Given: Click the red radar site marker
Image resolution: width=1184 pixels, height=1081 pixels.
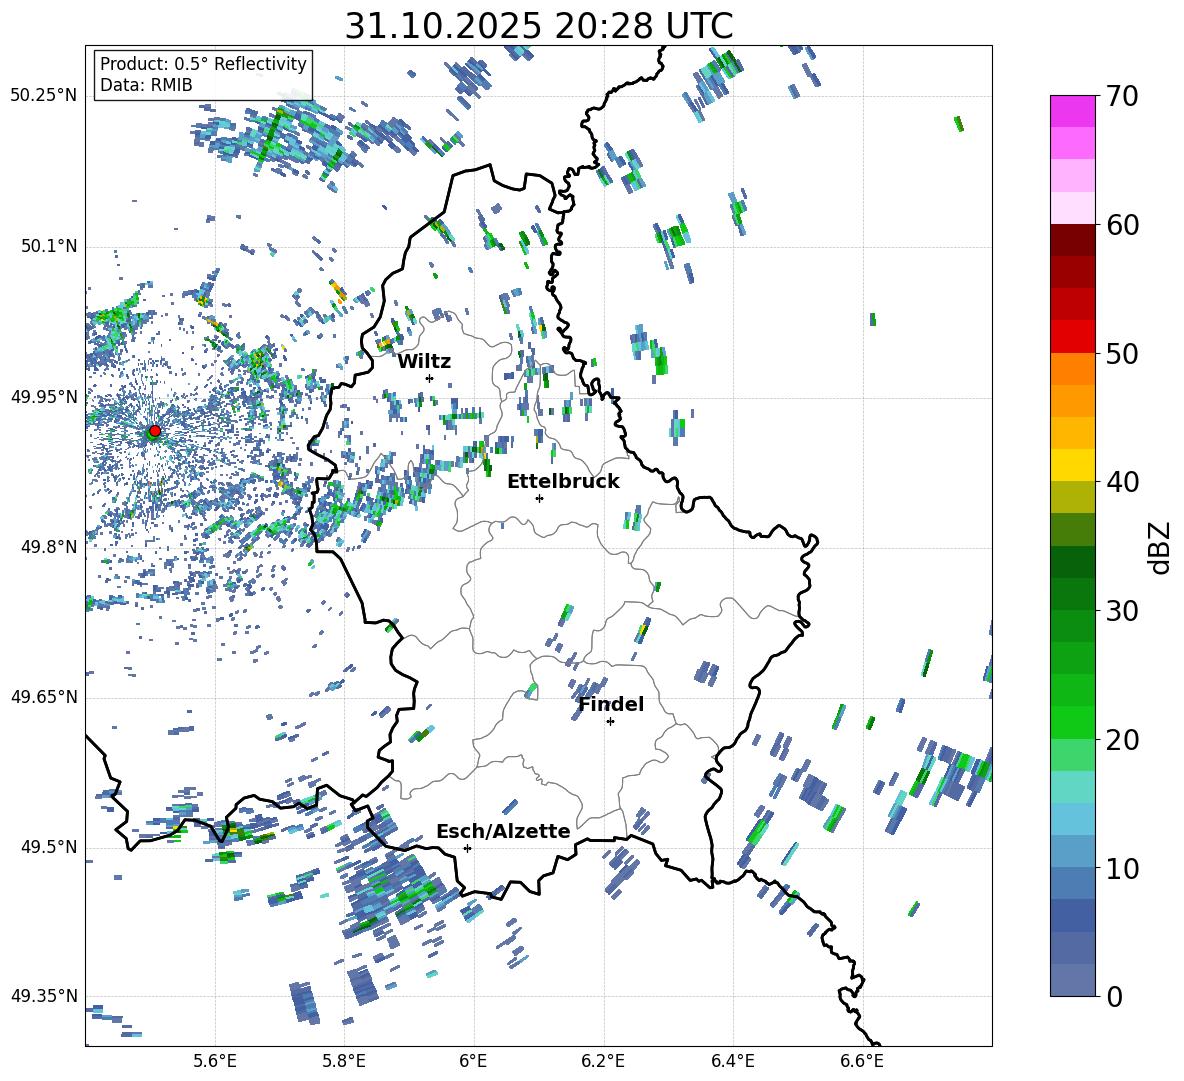Looking at the screenshot, I should (x=155, y=430).
